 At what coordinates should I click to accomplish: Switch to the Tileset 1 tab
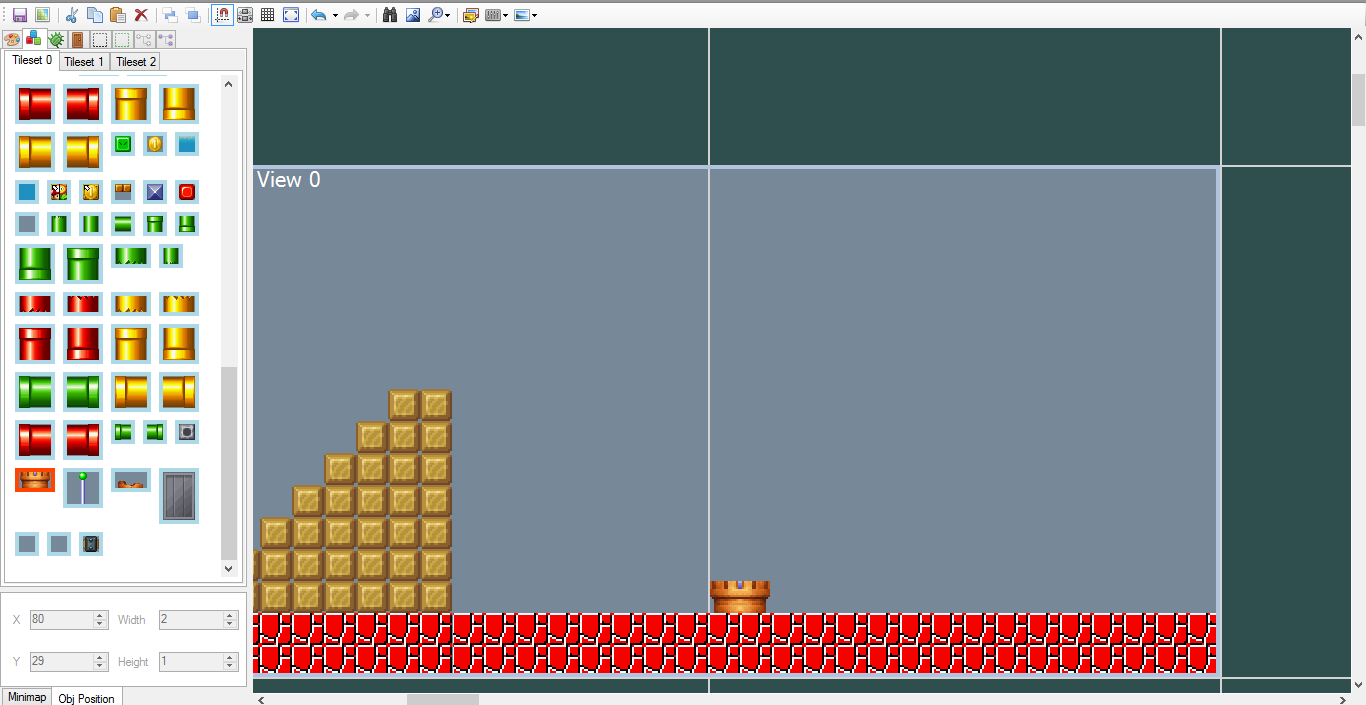pyautogui.click(x=84, y=62)
